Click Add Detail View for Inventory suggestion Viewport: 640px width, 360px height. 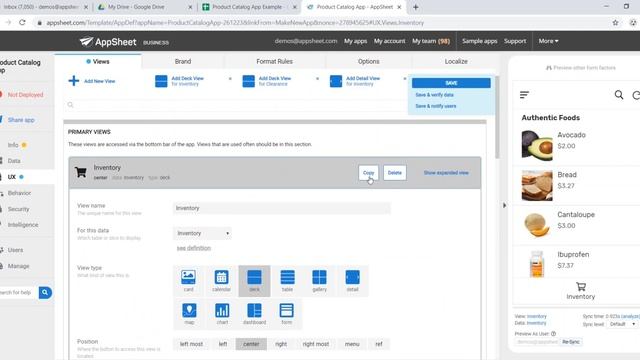355,81
